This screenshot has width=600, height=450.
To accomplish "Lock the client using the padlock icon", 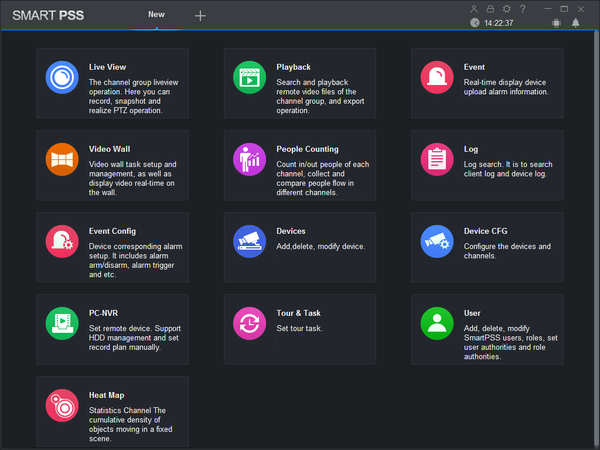I will click(x=490, y=9).
